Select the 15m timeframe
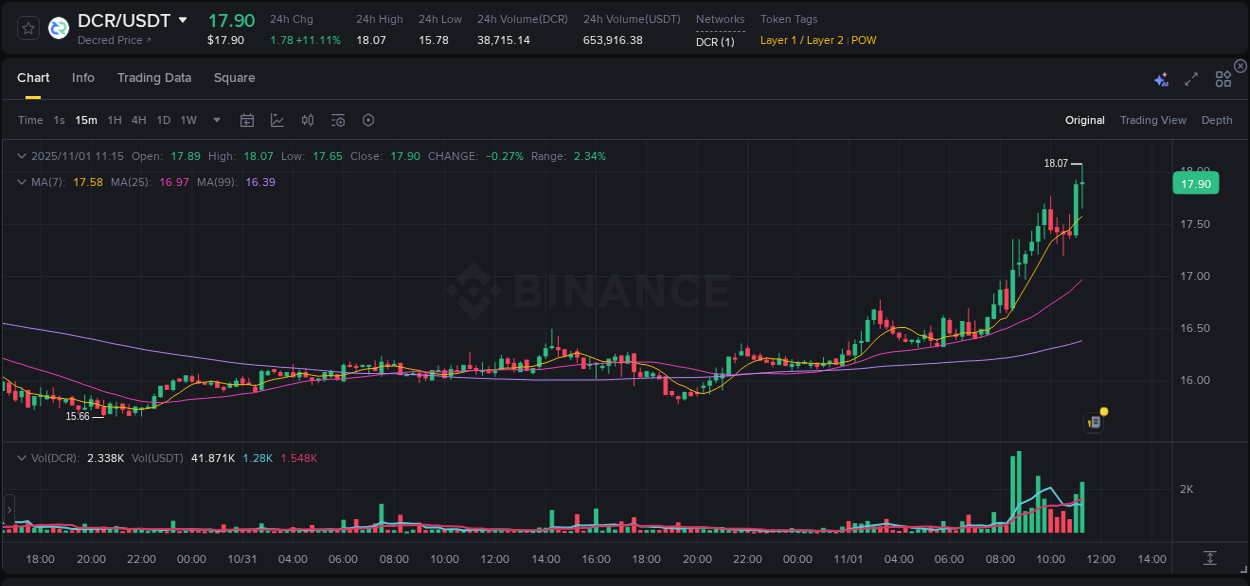This screenshot has height=586, width=1250. [86, 120]
